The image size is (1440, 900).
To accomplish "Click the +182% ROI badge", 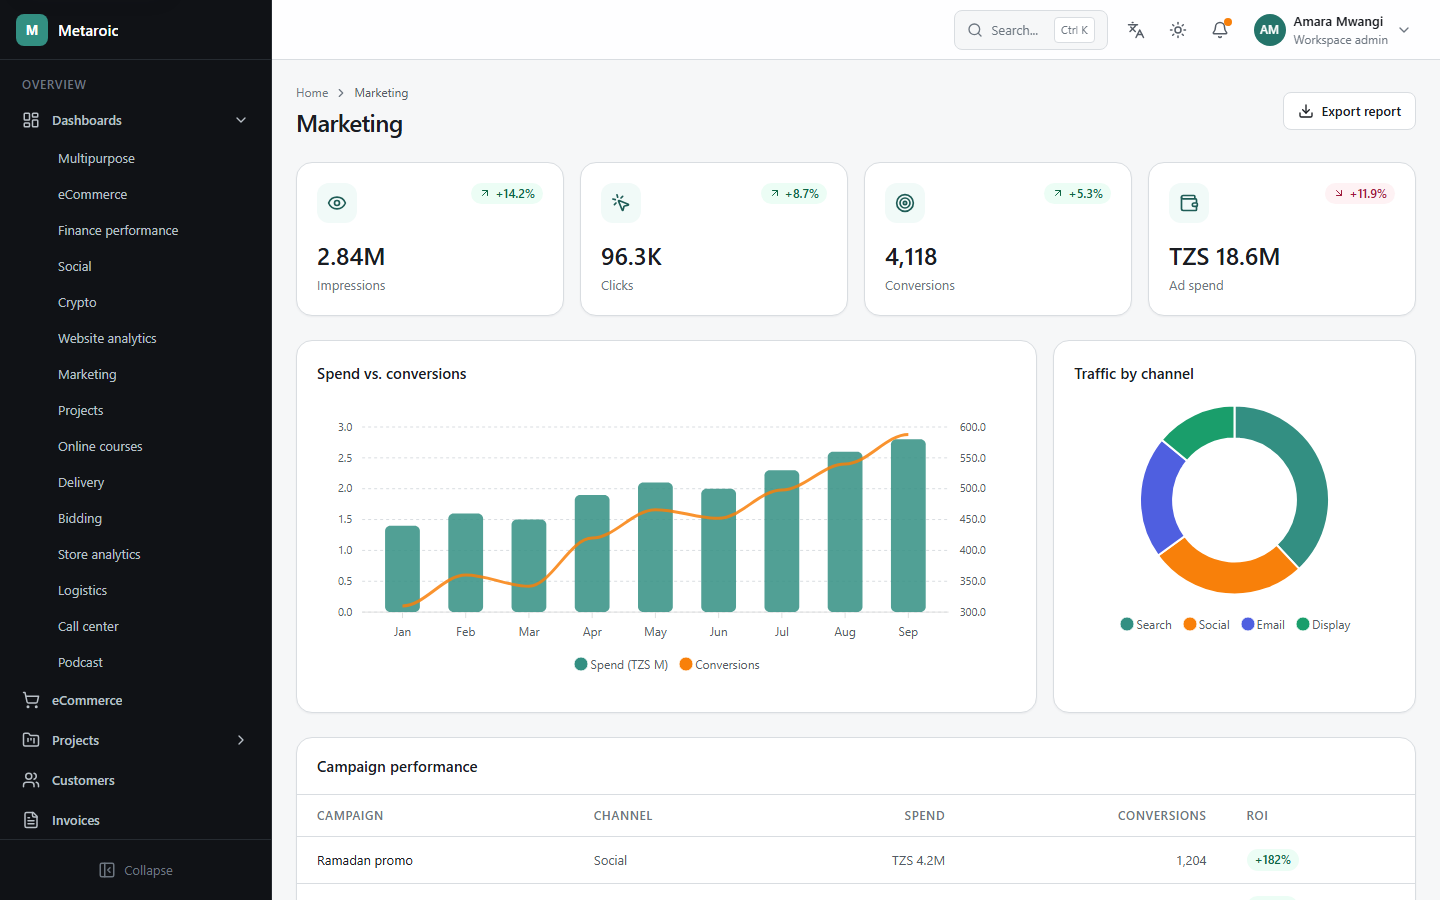I will point(1273,860).
